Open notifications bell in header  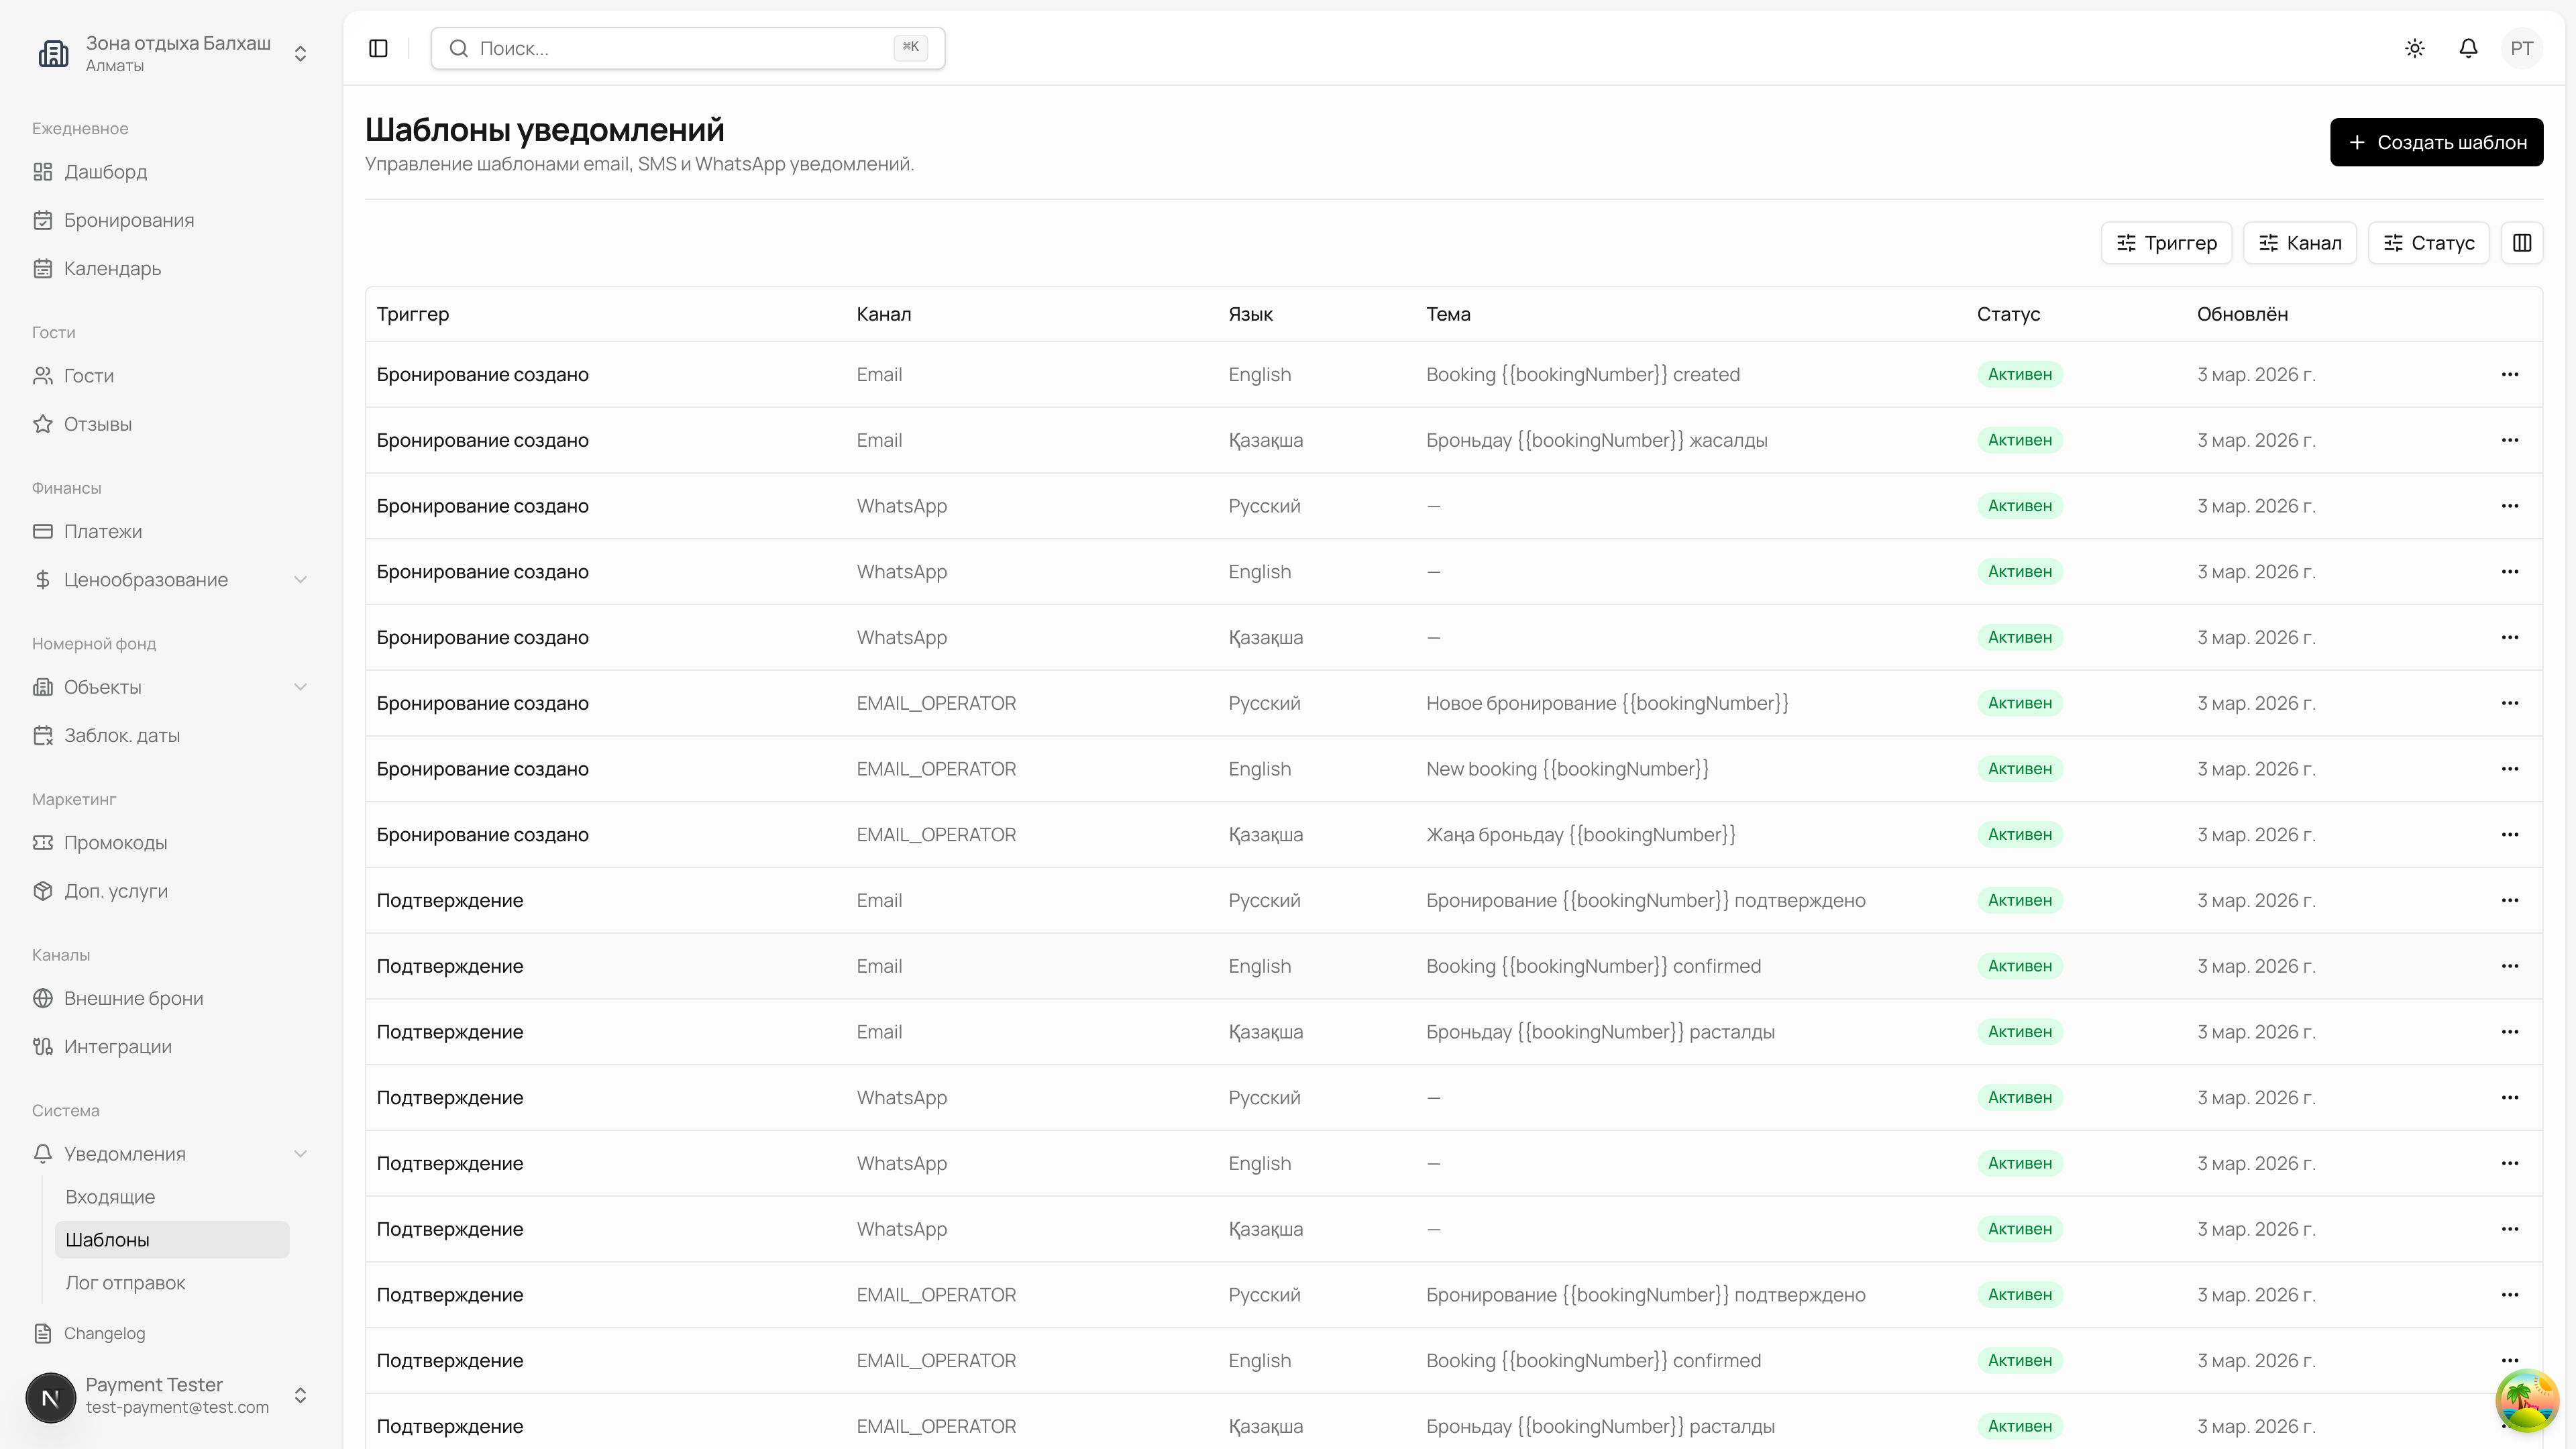[2468, 48]
